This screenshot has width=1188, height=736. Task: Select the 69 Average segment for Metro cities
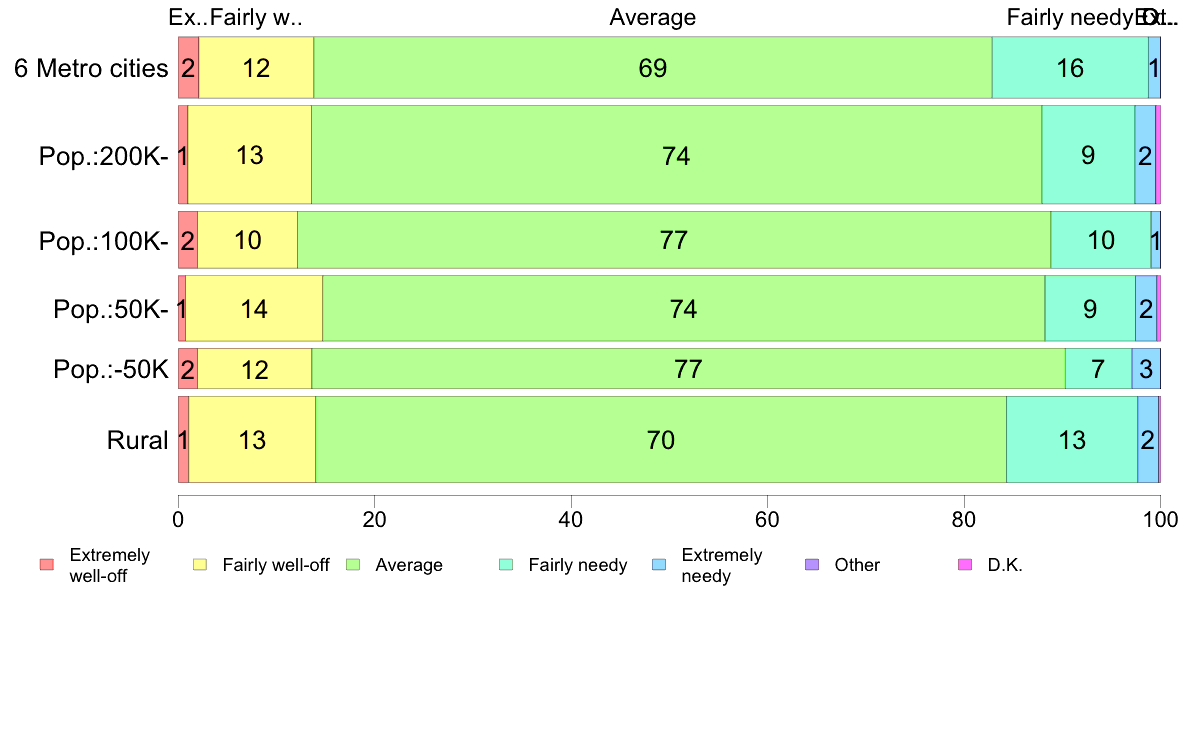coord(653,67)
